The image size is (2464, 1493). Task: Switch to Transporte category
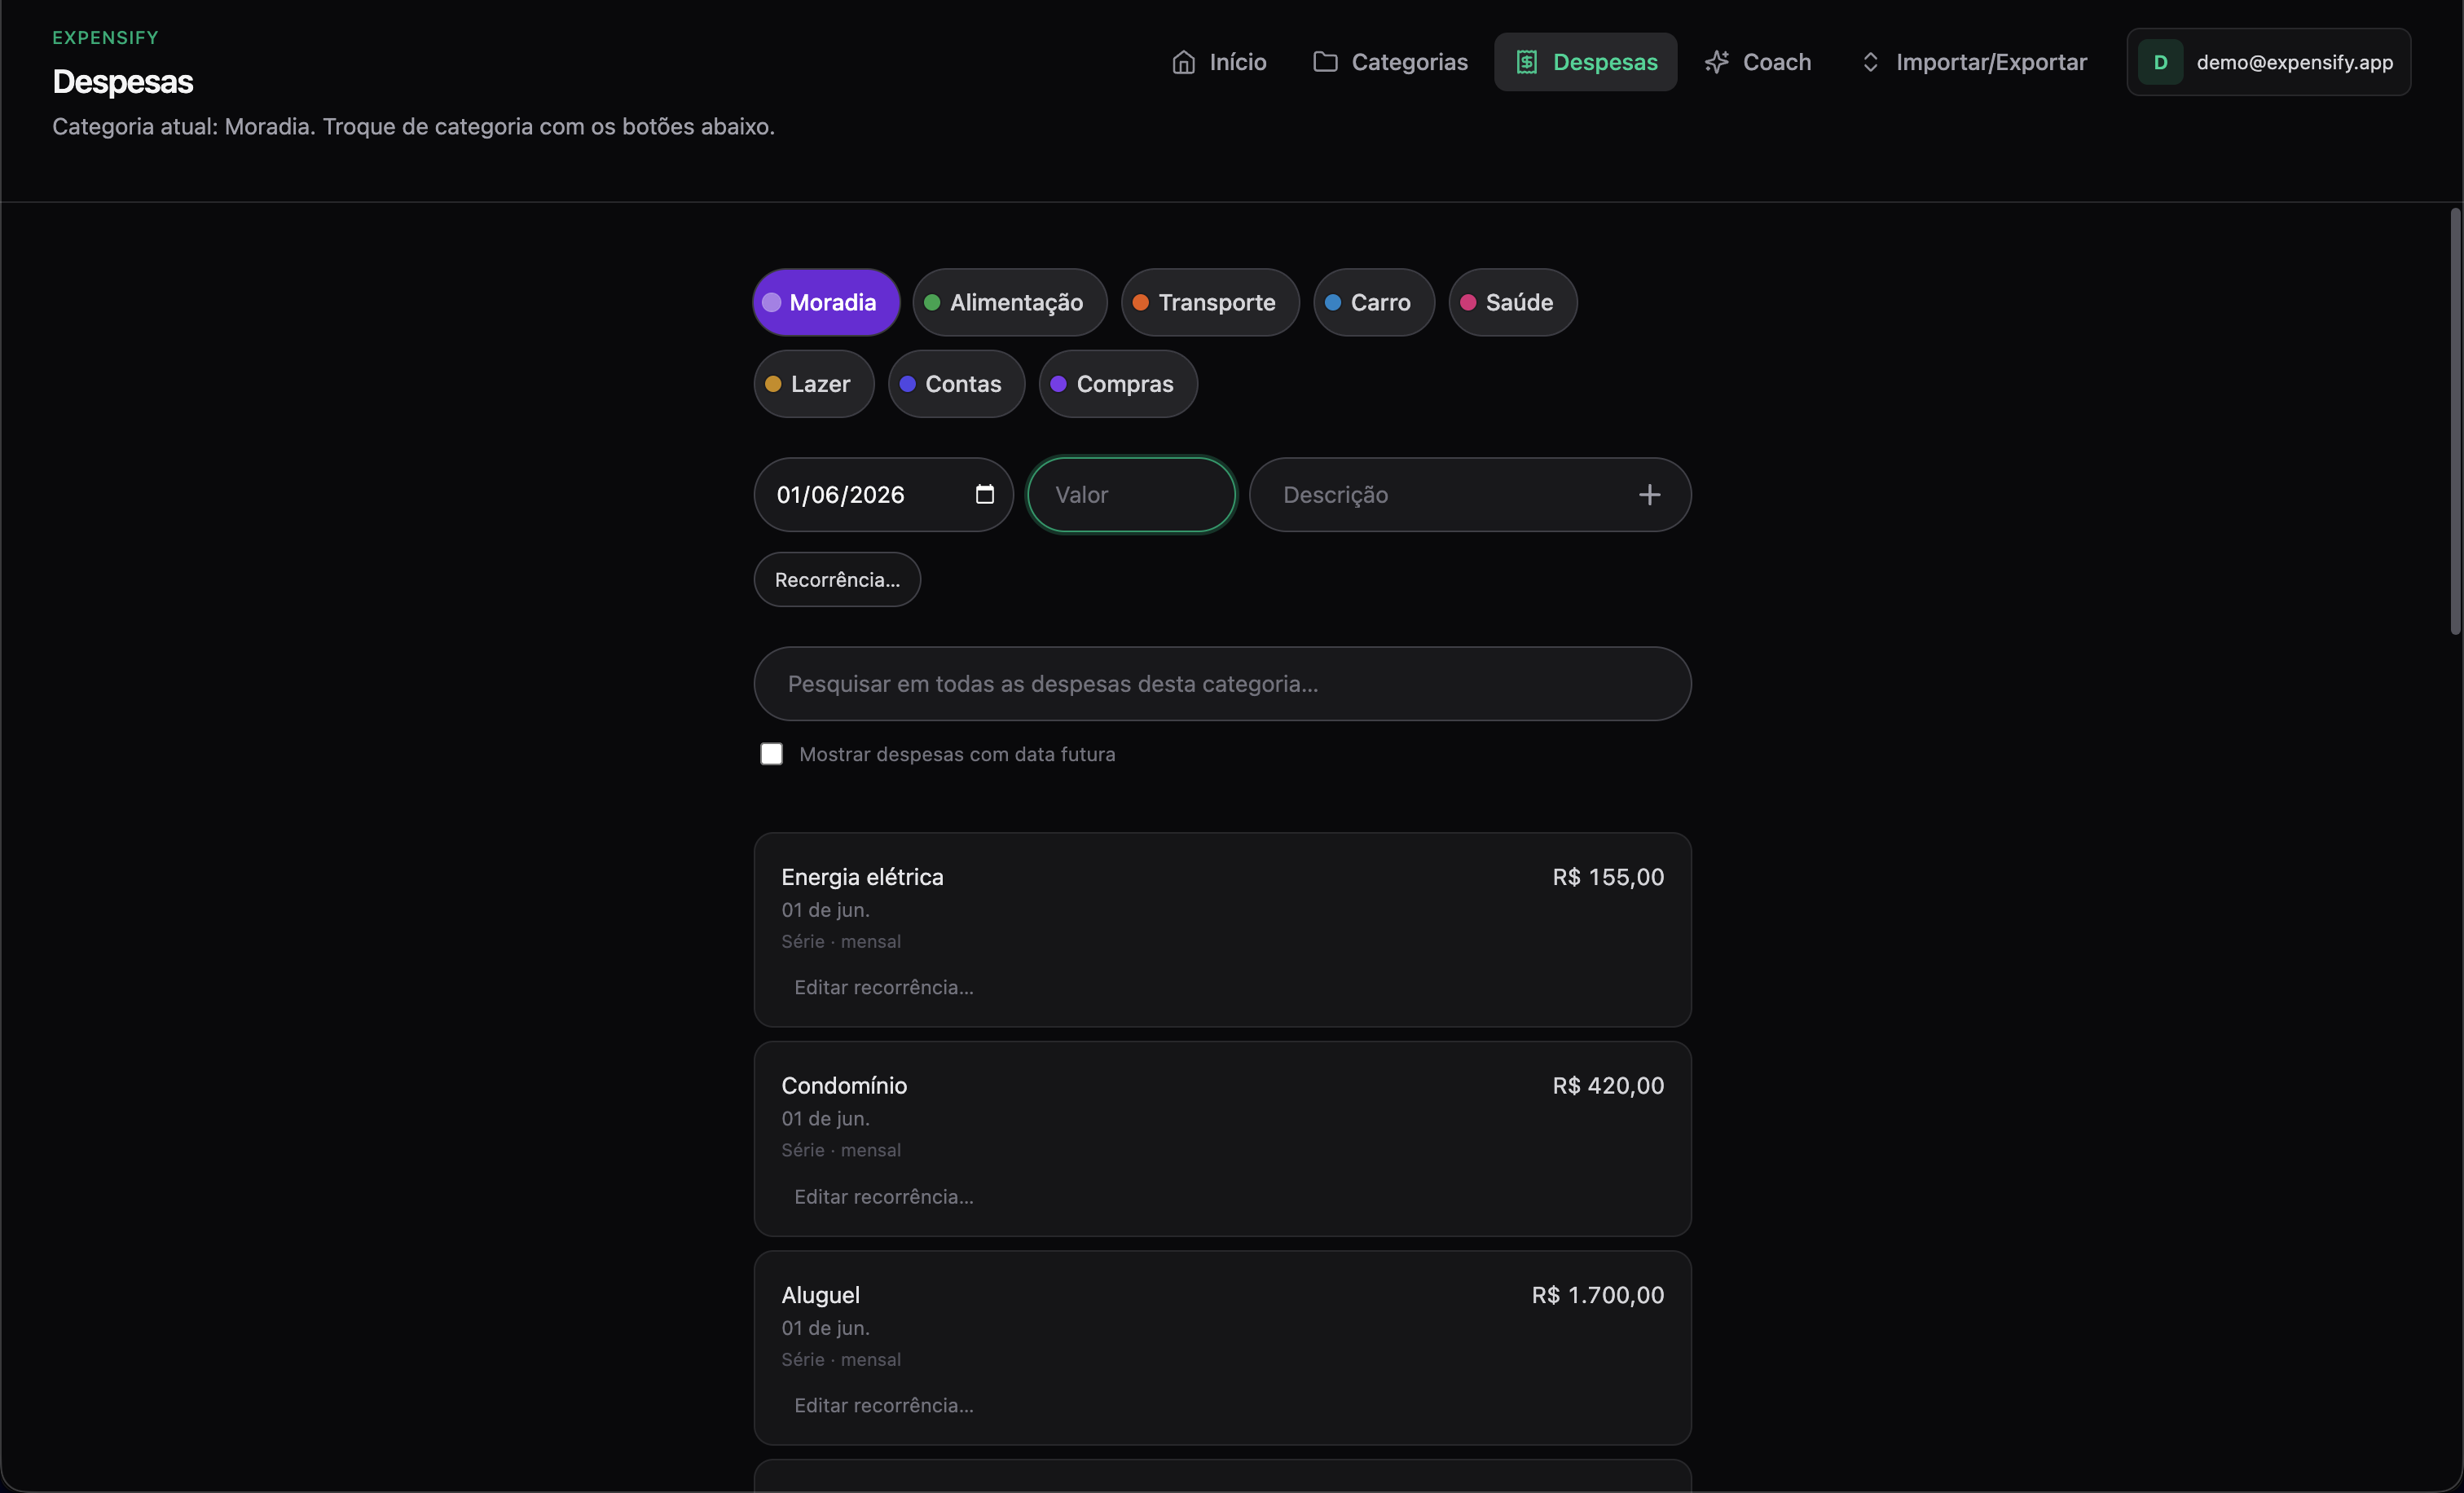pos(1210,302)
